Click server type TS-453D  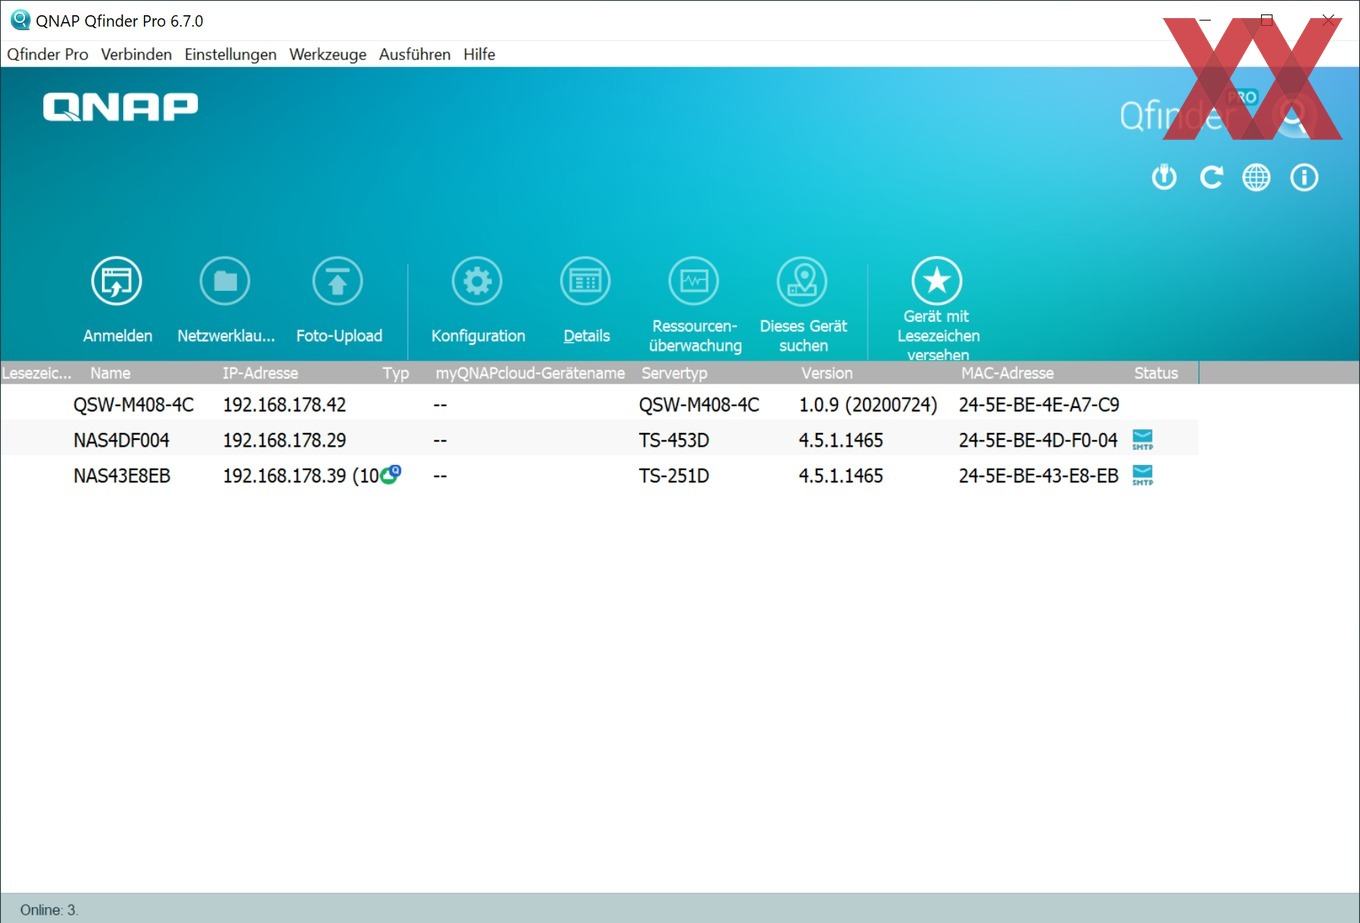(674, 440)
